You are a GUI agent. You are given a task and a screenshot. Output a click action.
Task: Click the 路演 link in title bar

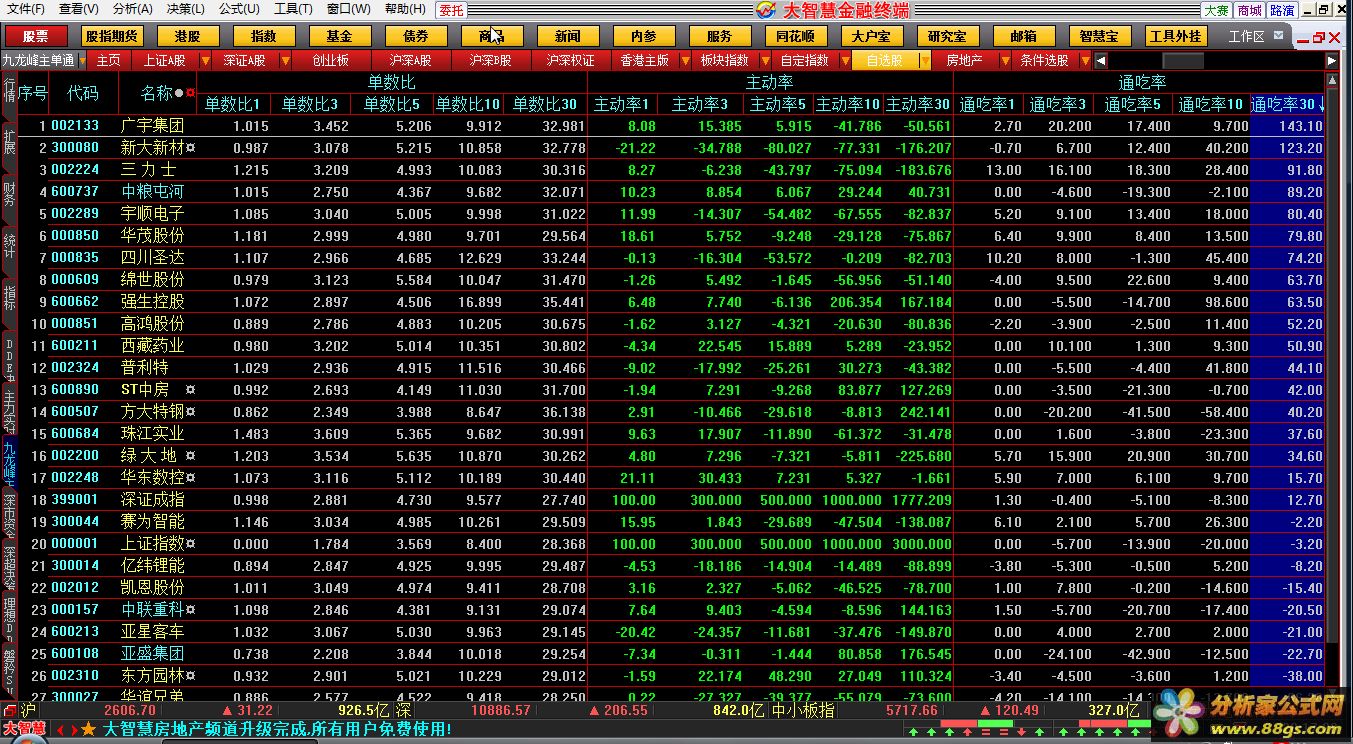tap(1282, 10)
